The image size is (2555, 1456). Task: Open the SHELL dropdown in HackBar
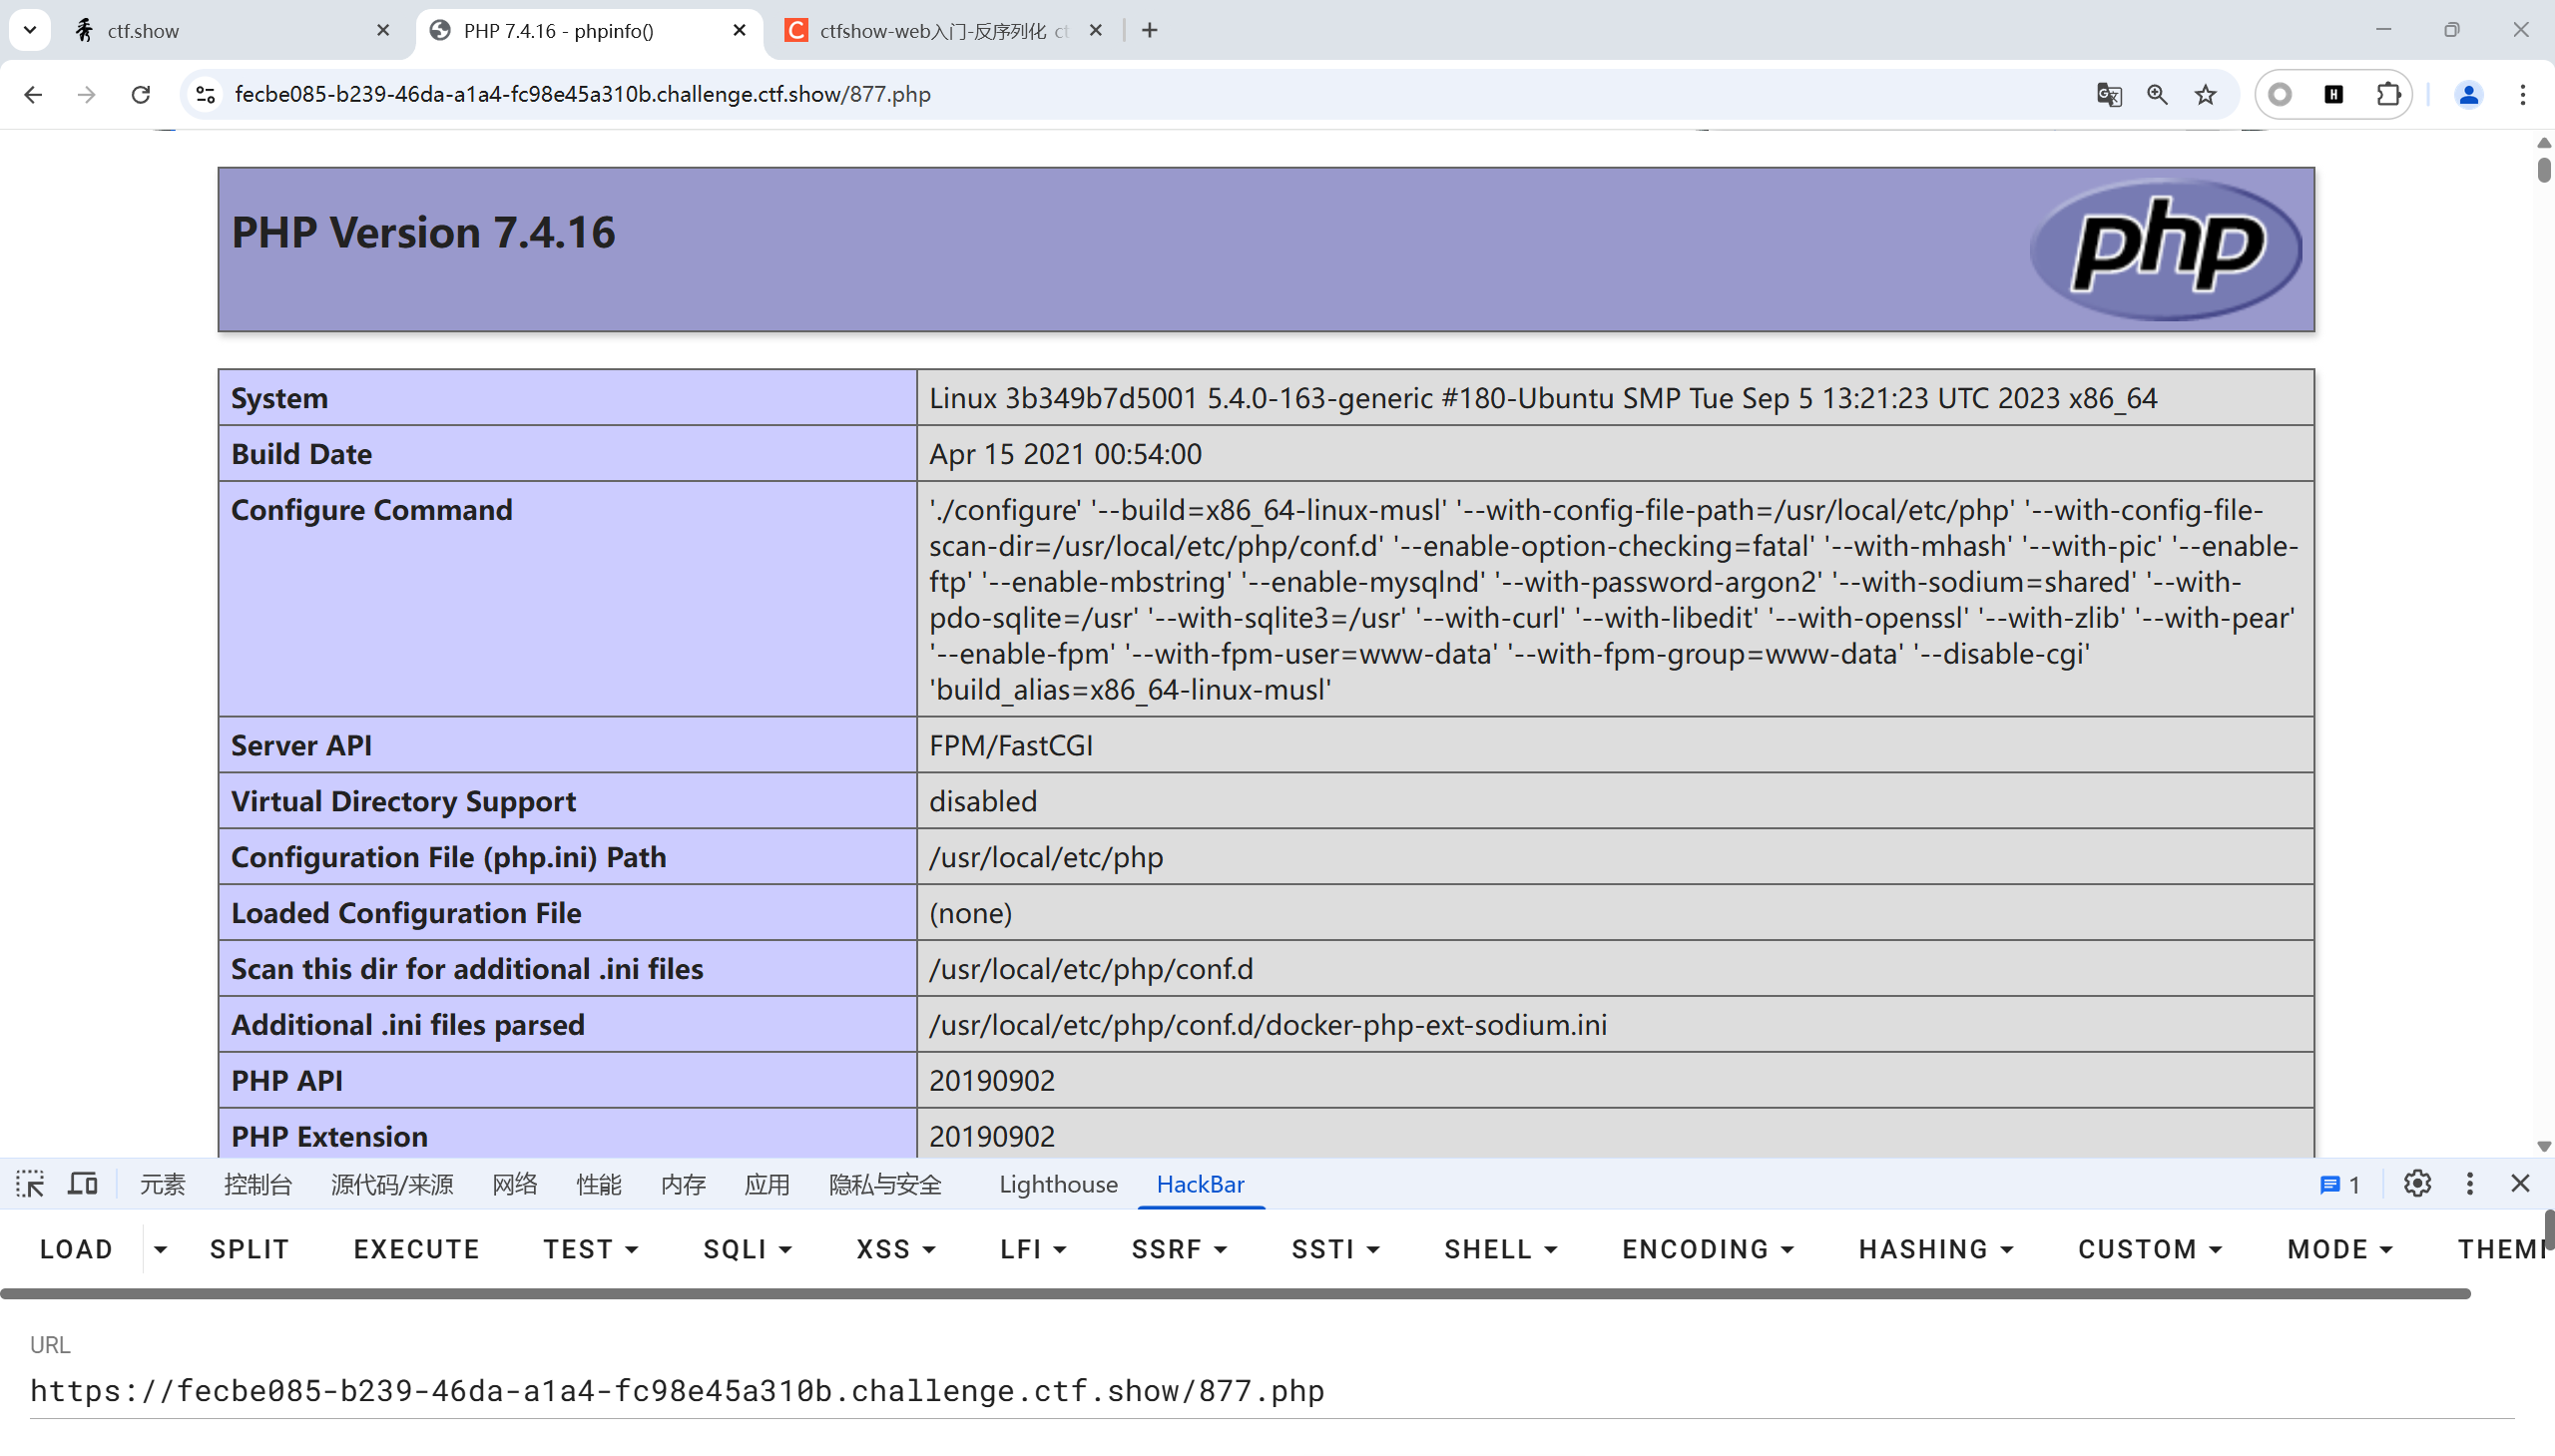tap(1500, 1249)
